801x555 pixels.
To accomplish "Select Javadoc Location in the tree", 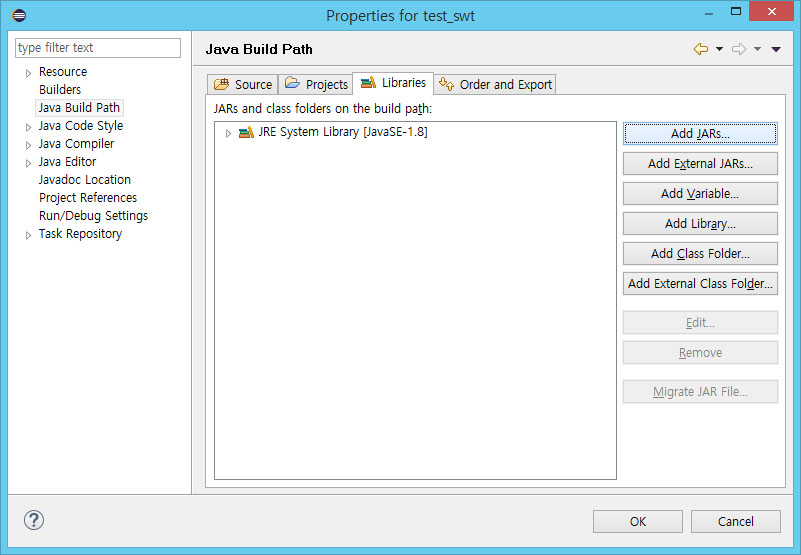I will pyautogui.click(x=84, y=180).
